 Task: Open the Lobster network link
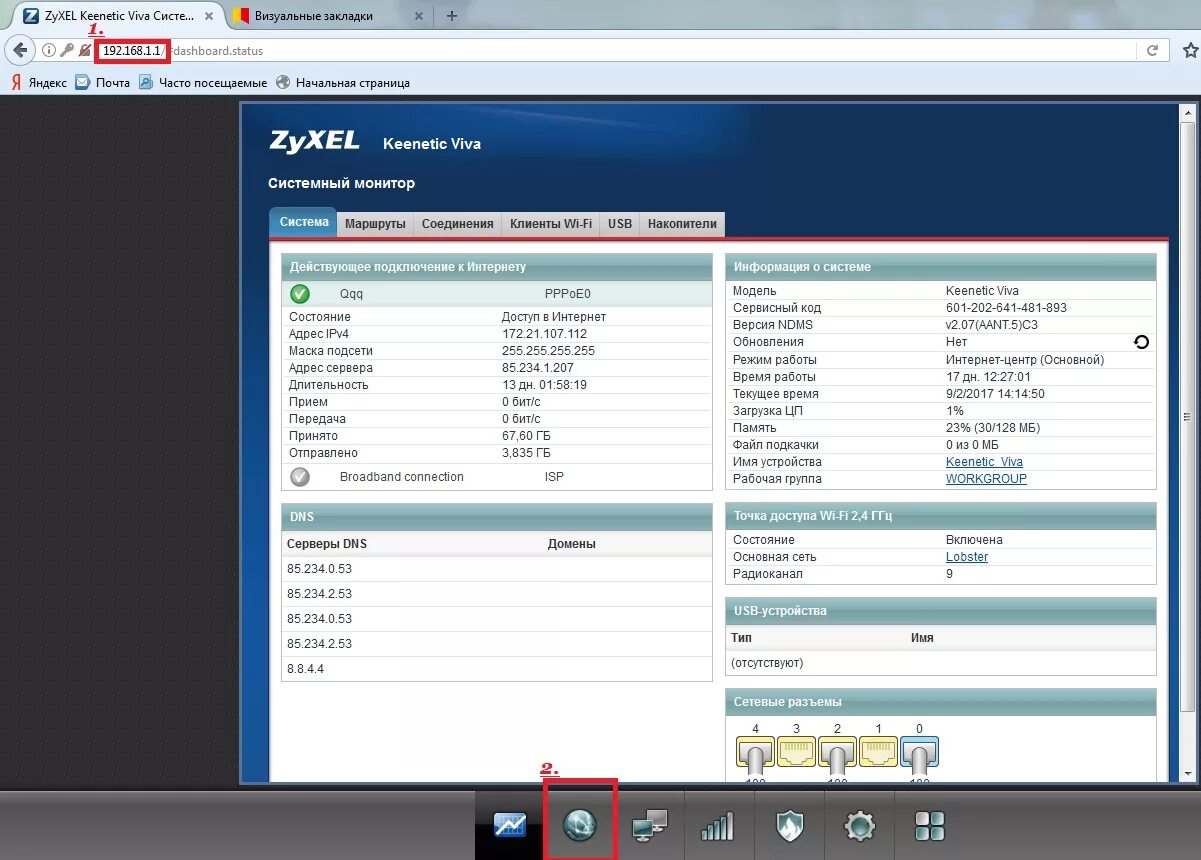[x=967, y=557]
